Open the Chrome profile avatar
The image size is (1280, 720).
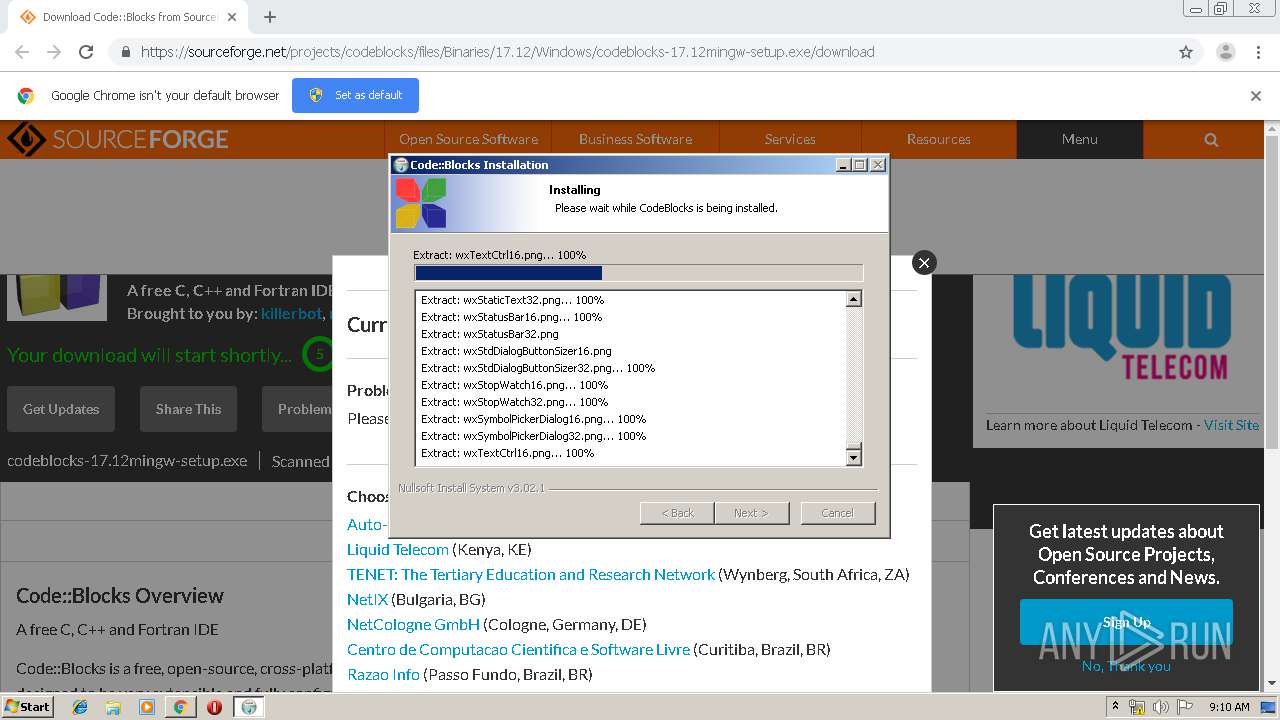click(x=1225, y=52)
